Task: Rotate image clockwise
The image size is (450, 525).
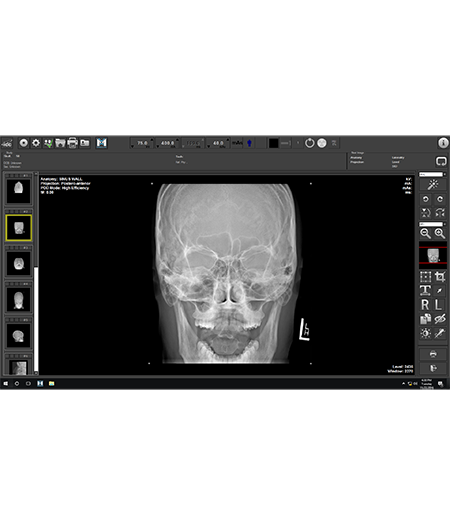Action: click(x=440, y=199)
